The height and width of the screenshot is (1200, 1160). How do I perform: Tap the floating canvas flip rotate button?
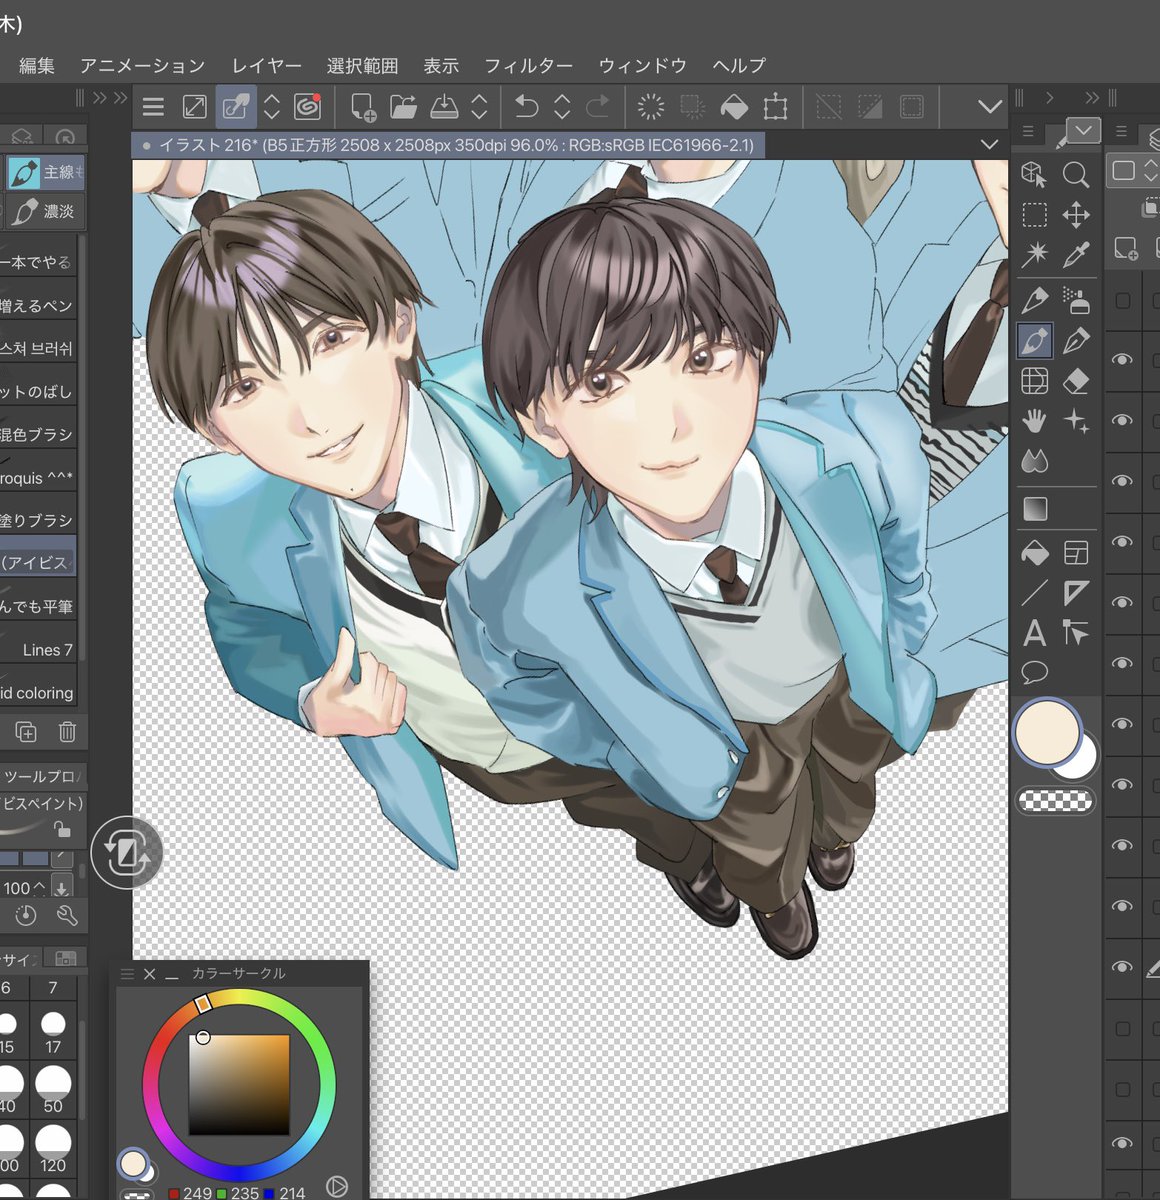pos(126,853)
